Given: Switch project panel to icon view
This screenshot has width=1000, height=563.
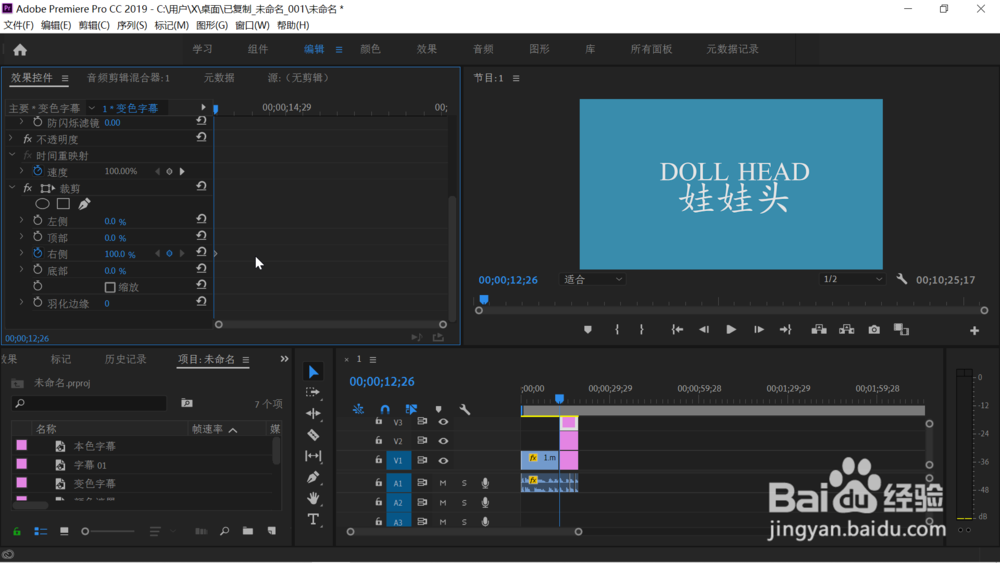Looking at the screenshot, I should click(64, 531).
